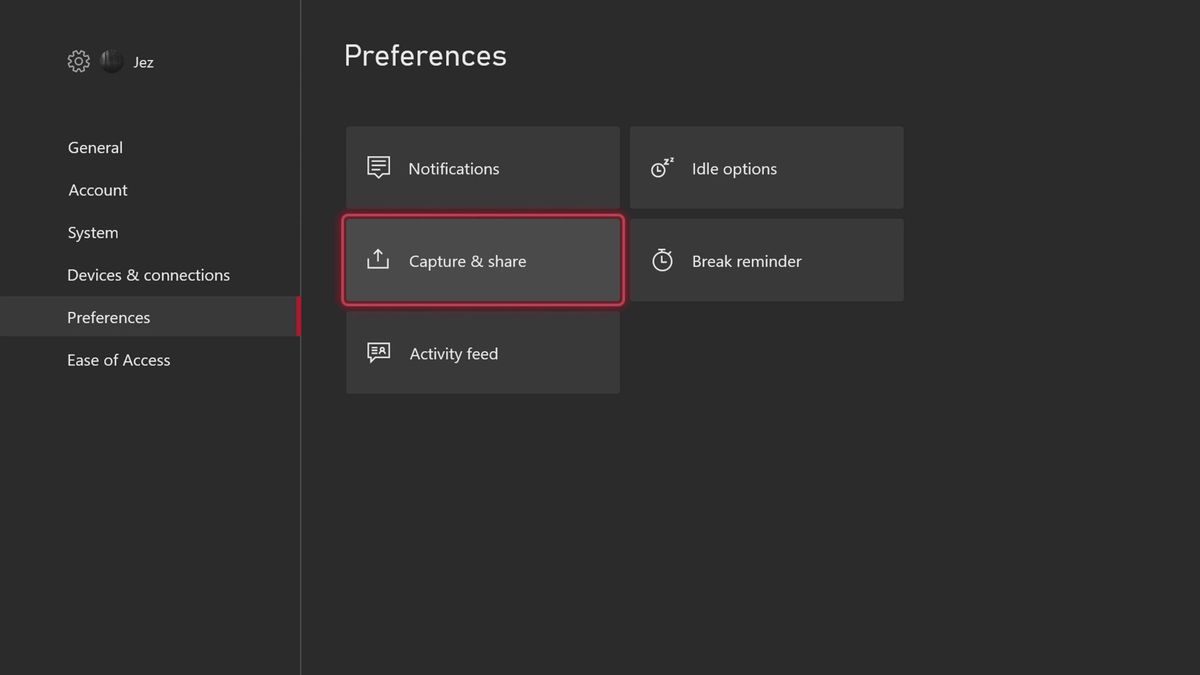Open the Notifications tile
This screenshot has height=675, width=1200.
tap(482, 167)
